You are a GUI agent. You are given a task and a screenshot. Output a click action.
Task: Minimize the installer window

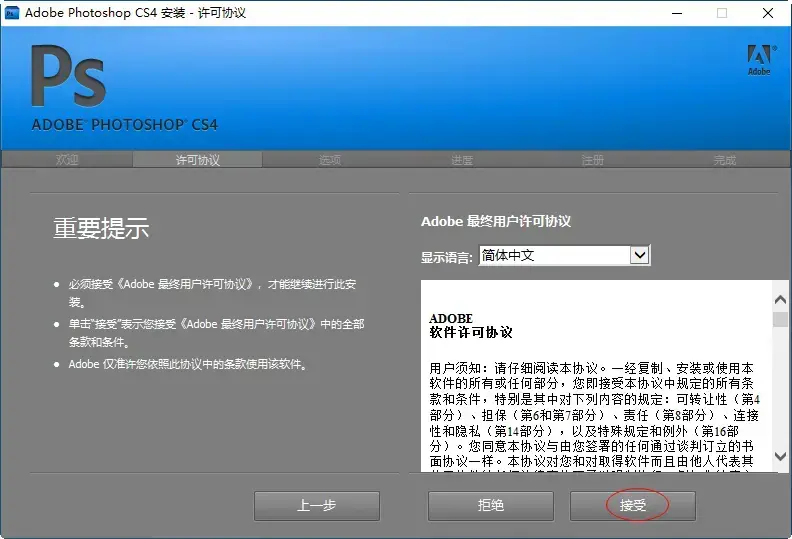pos(677,13)
